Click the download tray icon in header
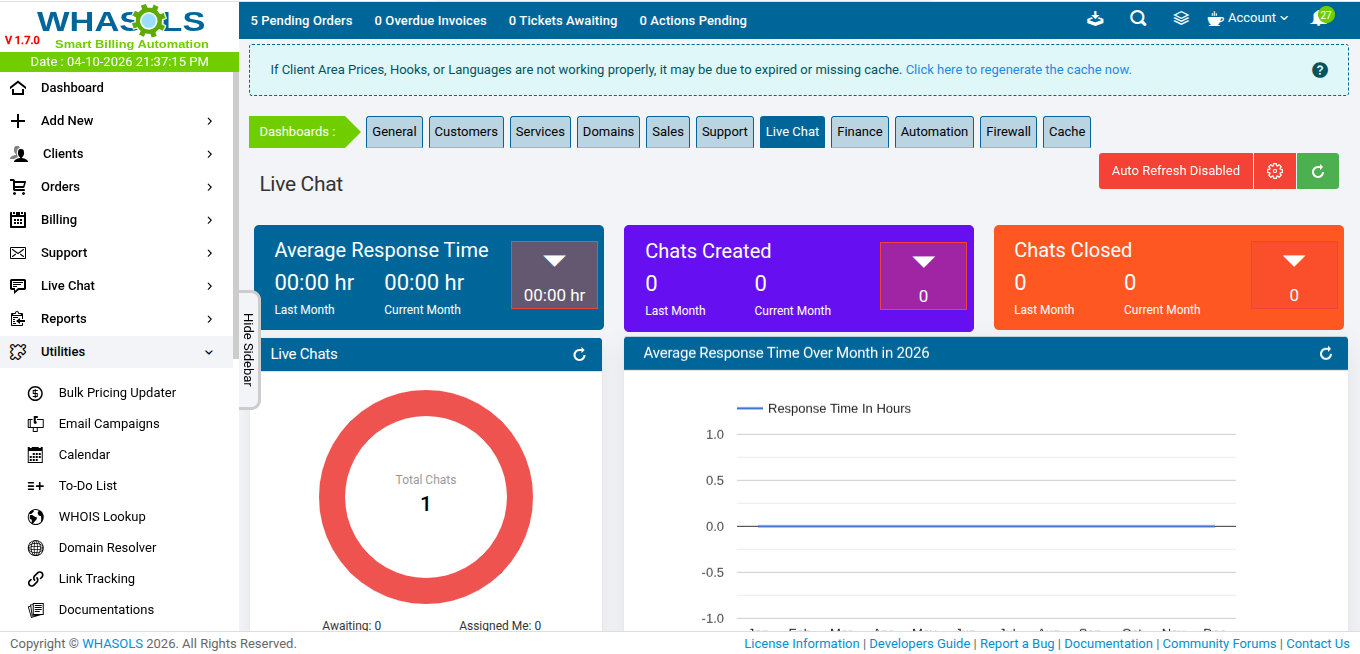Image resolution: width=1360 pixels, height=654 pixels. [x=1095, y=19]
